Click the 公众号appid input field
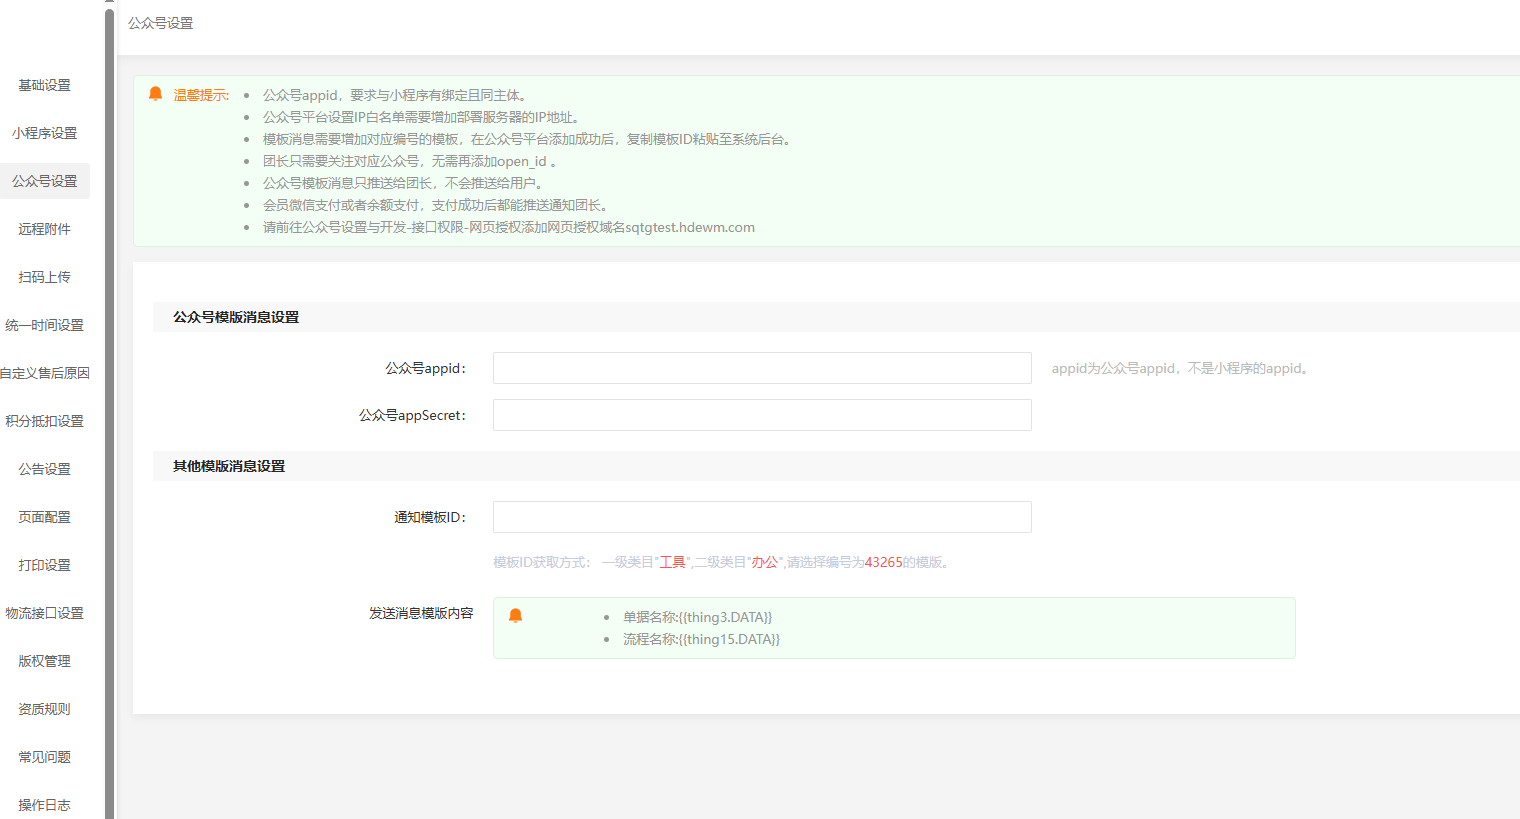Image resolution: width=1520 pixels, height=819 pixels. point(761,368)
